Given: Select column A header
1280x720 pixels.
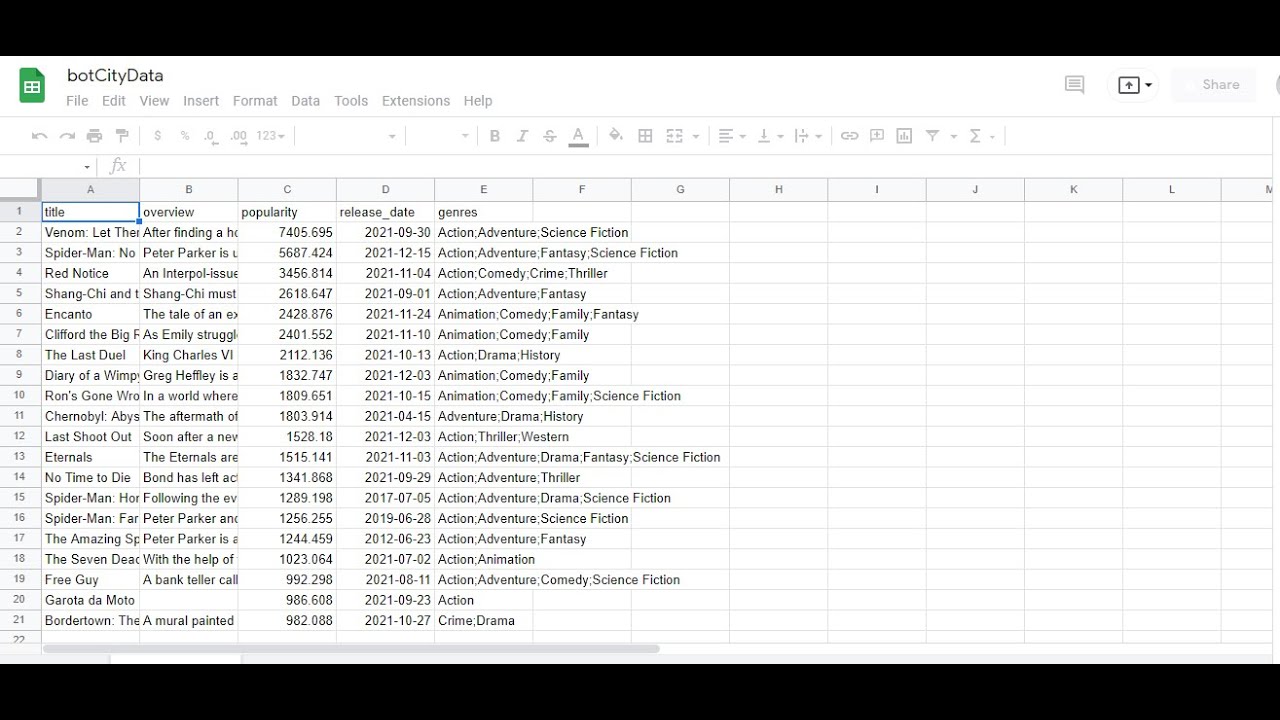Looking at the screenshot, I should 90,189.
